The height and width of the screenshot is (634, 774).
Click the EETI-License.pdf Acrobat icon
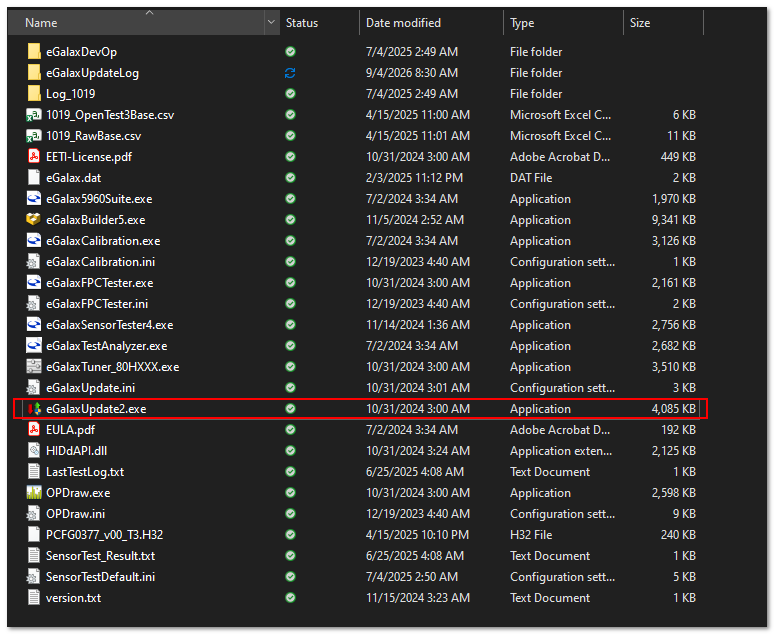34,157
